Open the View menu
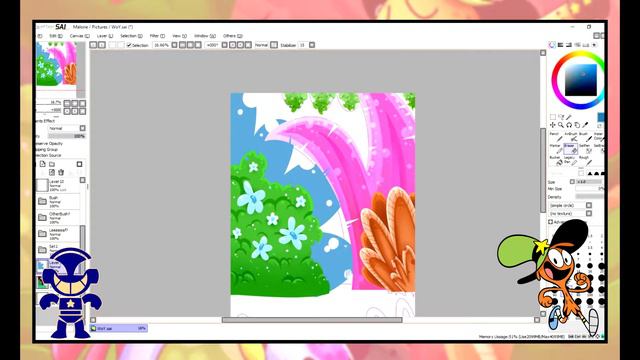This screenshot has height=360, width=640. [179, 36]
